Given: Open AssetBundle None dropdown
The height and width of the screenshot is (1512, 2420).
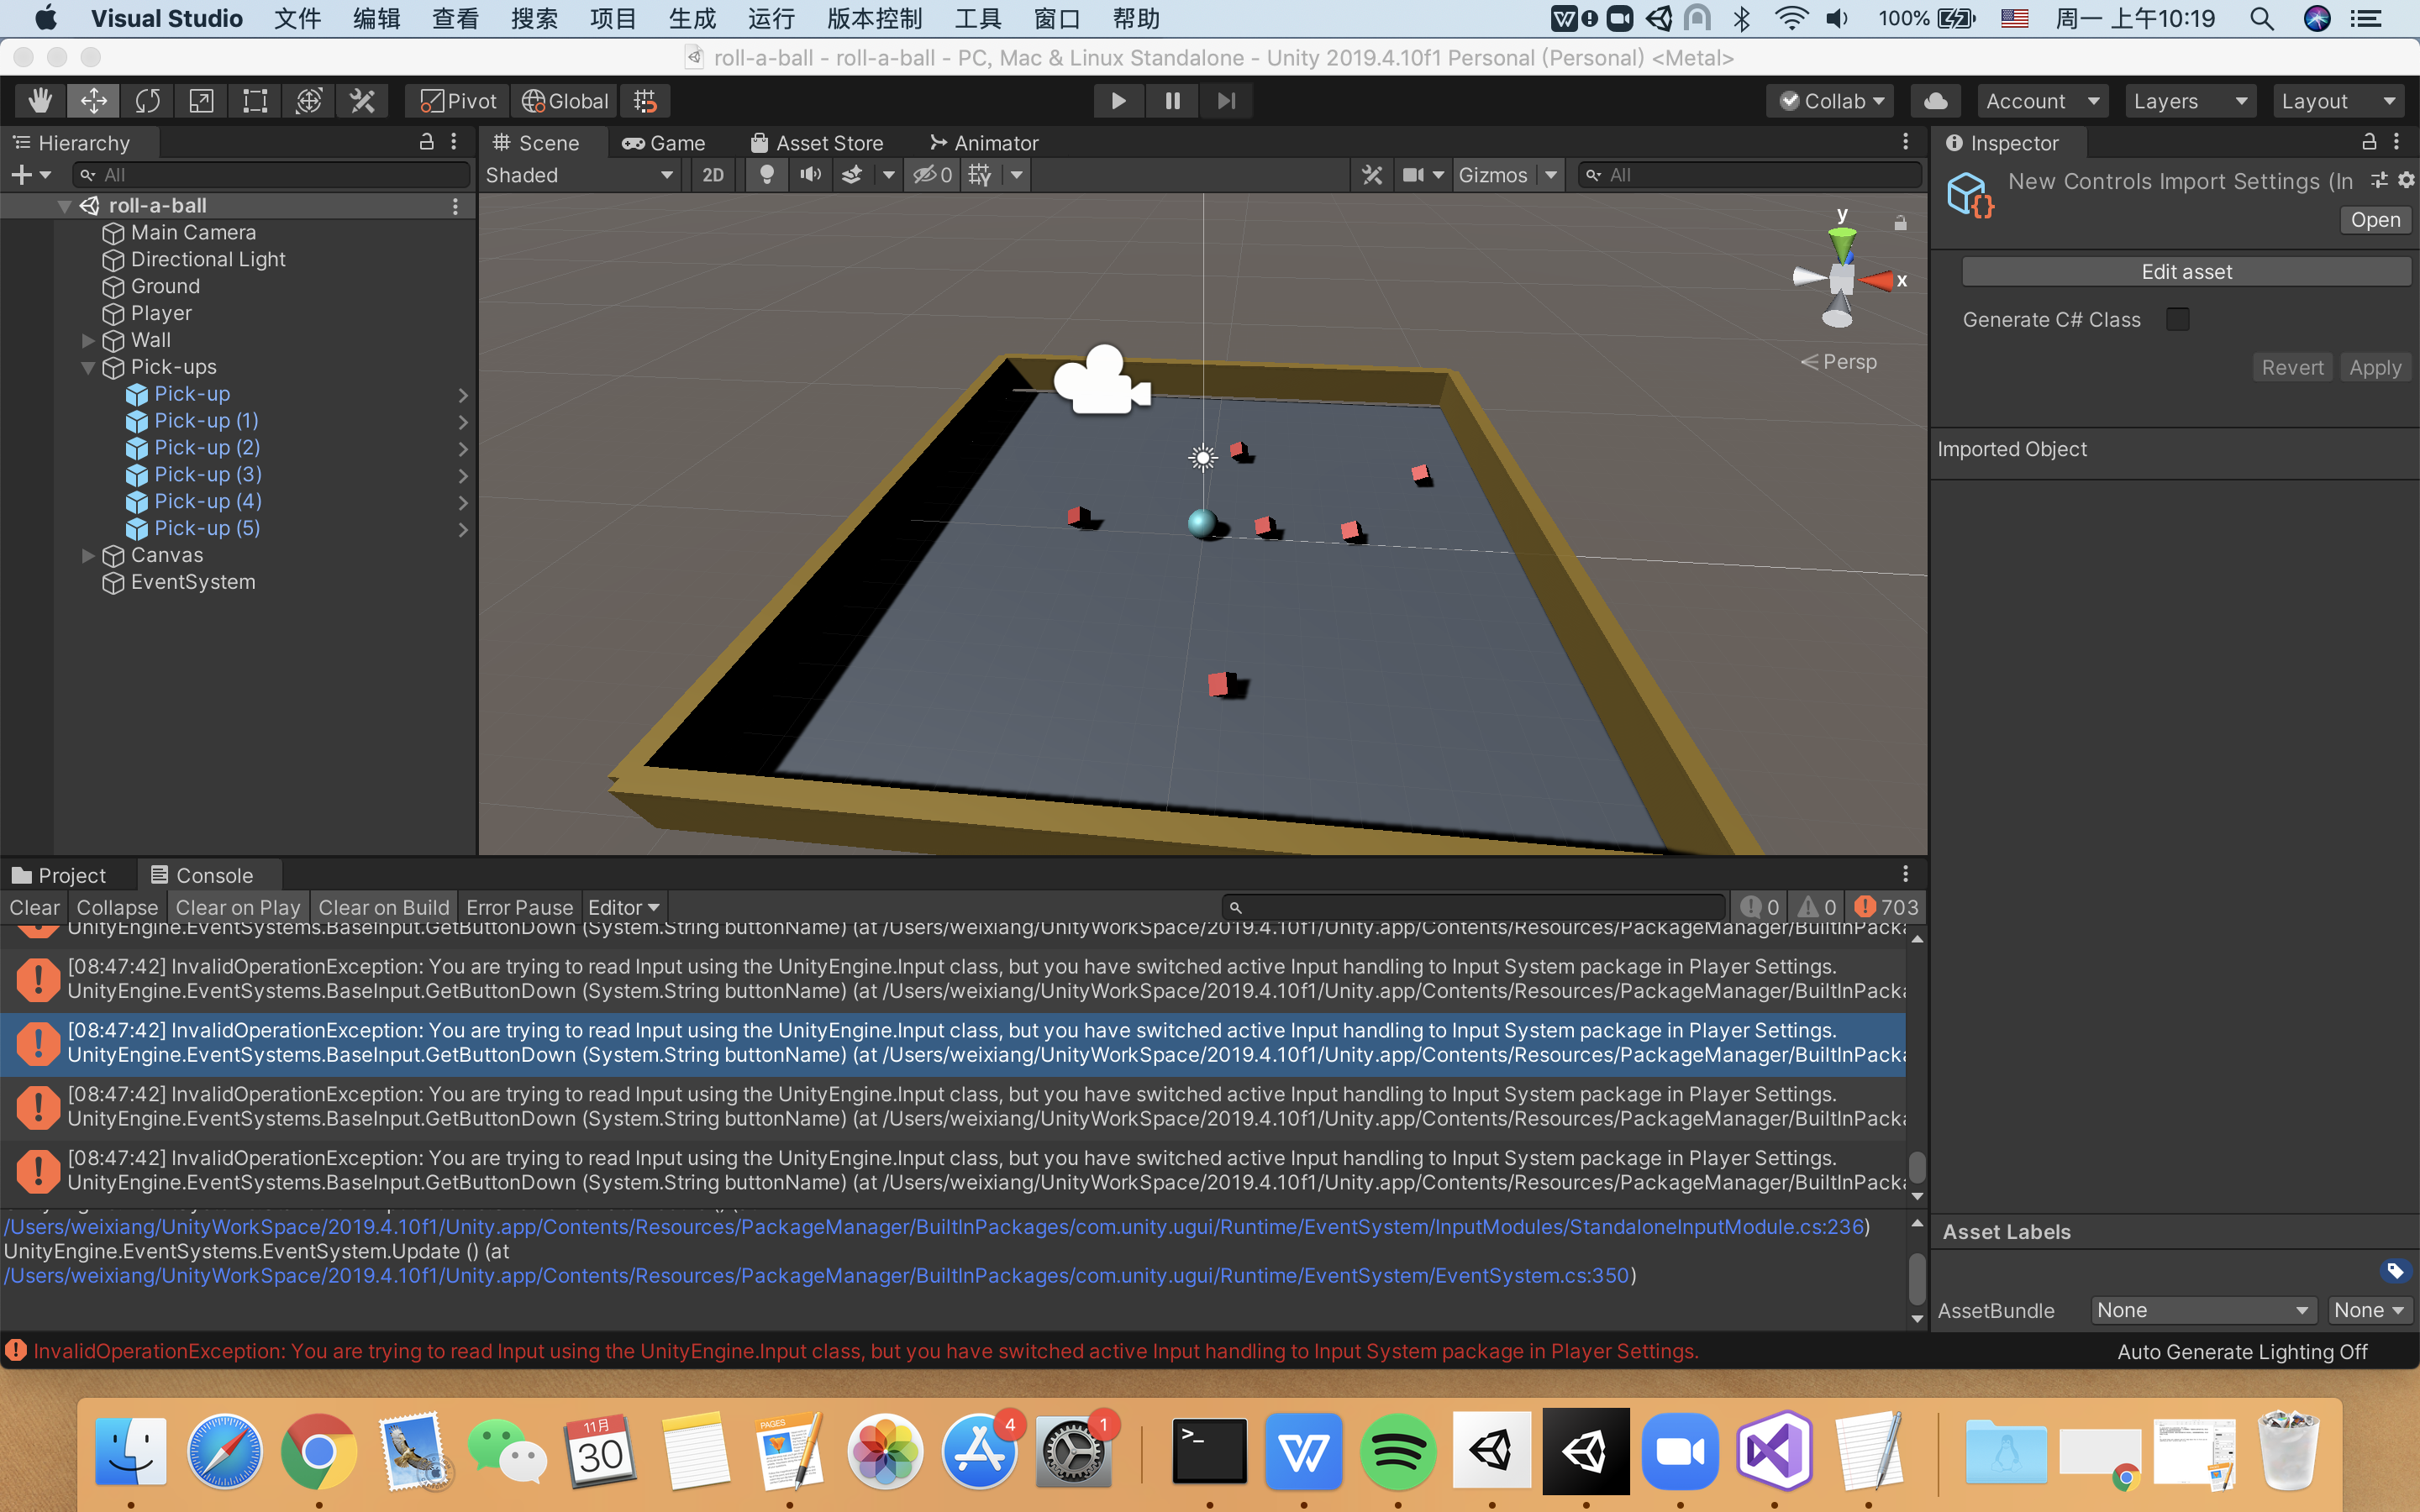Looking at the screenshot, I should (2203, 1310).
